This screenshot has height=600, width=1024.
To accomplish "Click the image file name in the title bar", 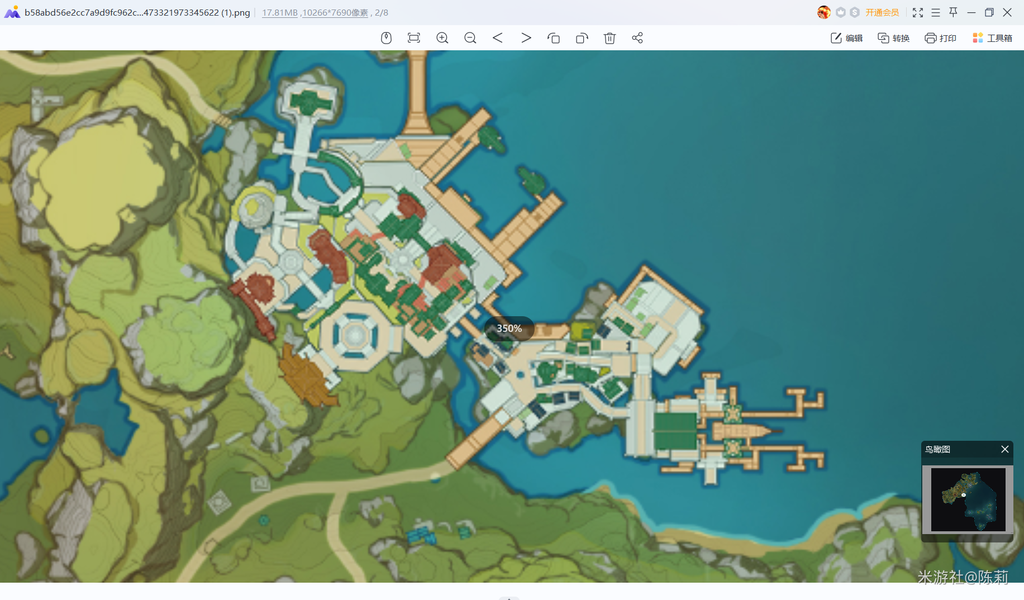I will [137, 12].
